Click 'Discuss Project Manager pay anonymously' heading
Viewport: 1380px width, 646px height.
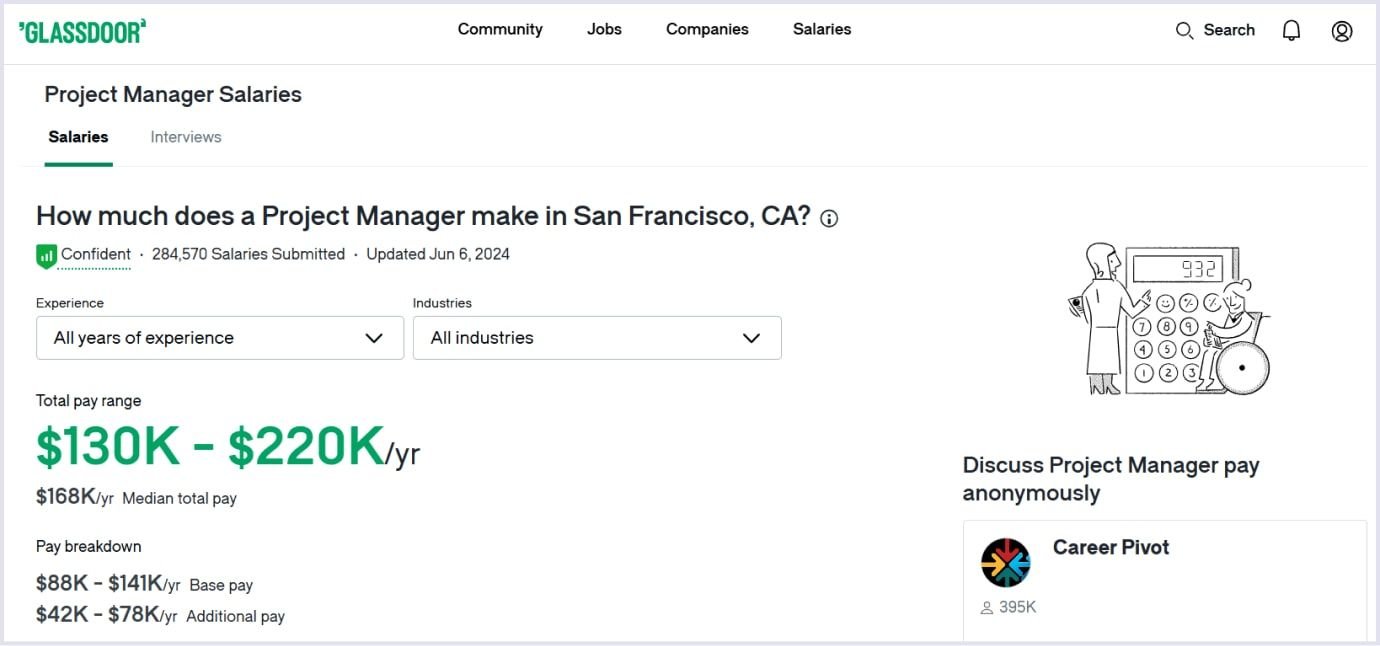(1111, 479)
